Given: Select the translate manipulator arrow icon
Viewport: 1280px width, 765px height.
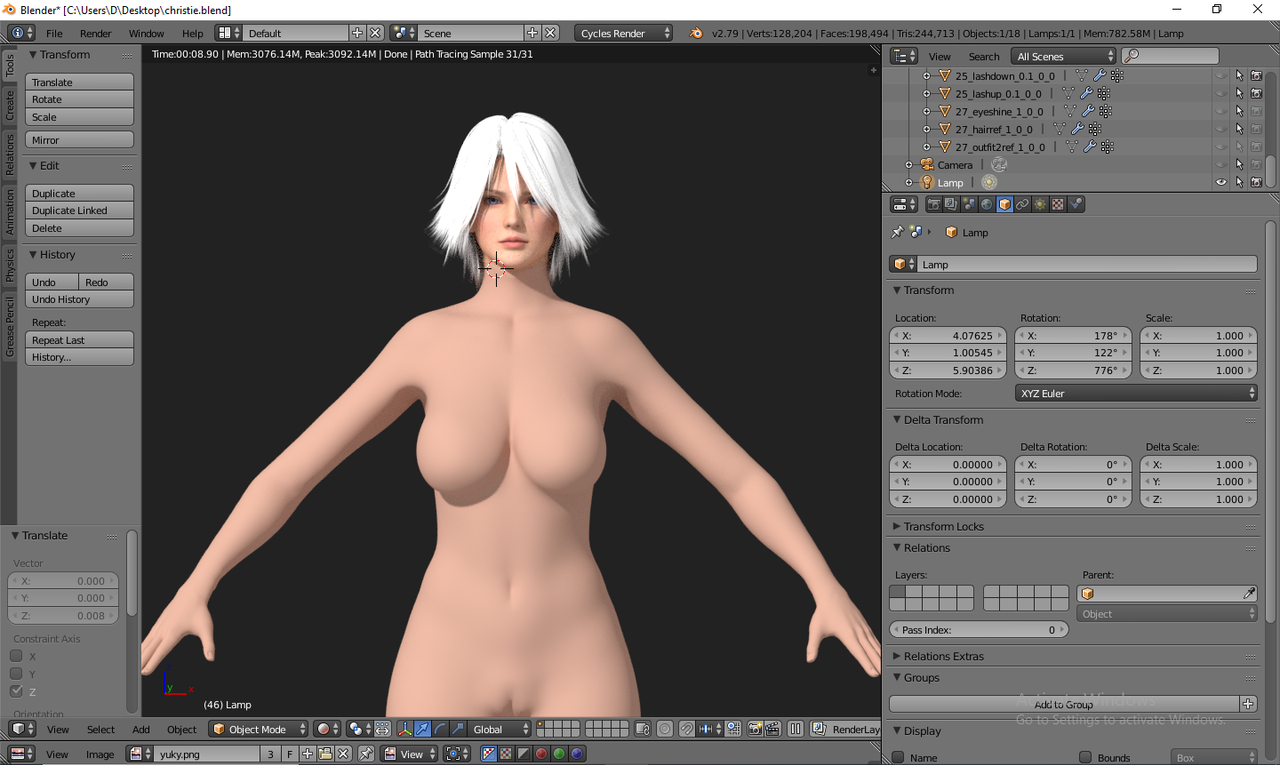Looking at the screenshot, I should (x=422, y=729).
